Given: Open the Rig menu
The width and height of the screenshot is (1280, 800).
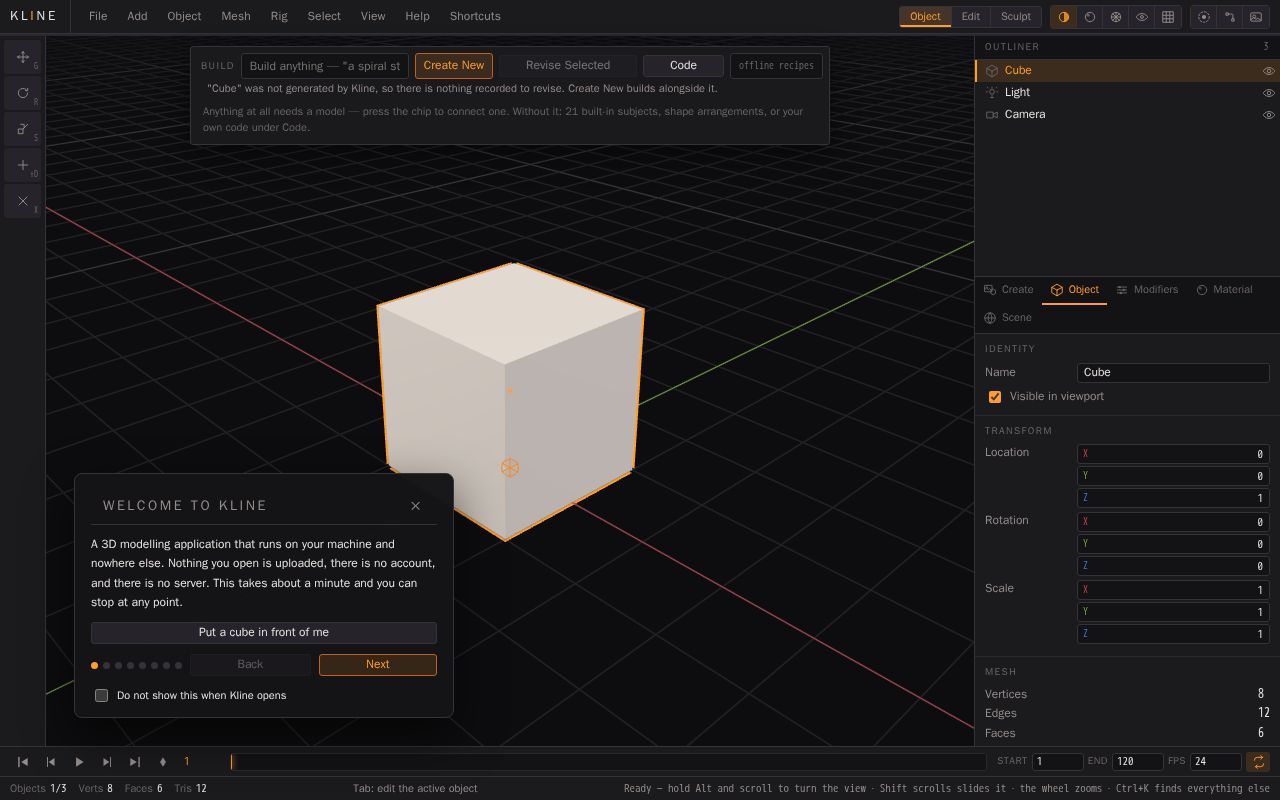Looking at the screenshot, I should [279, 17].
